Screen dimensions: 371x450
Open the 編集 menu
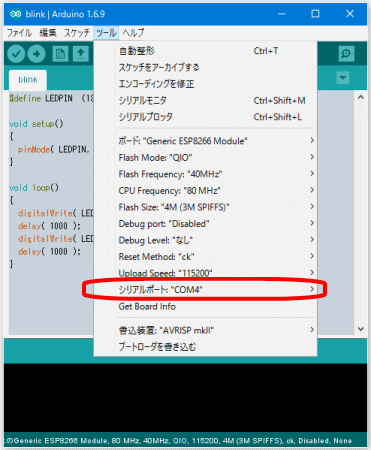[x=48, y=33]
